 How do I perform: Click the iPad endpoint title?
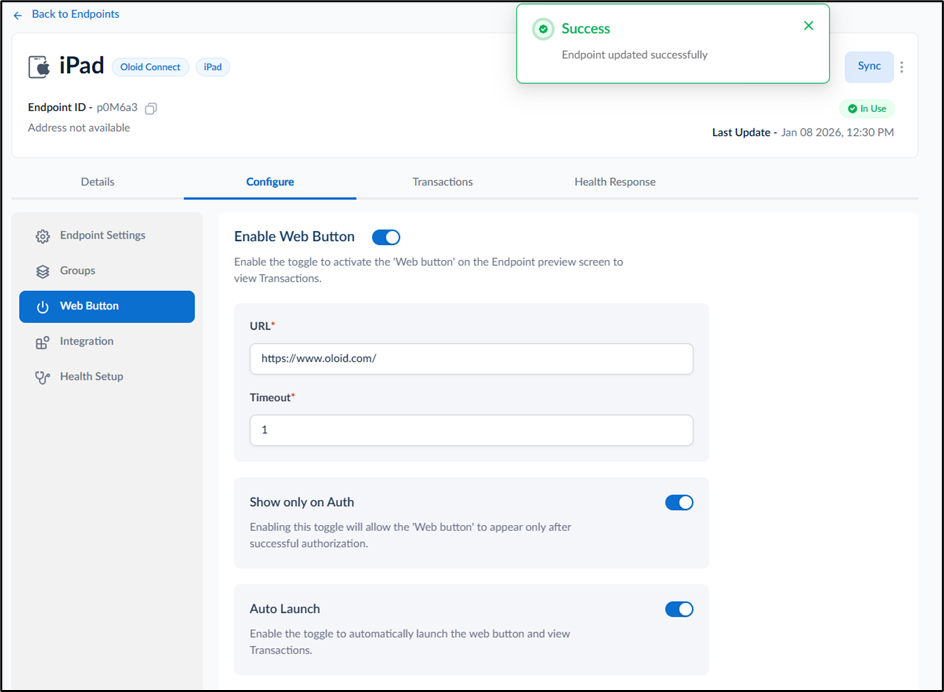click(82, 65)
